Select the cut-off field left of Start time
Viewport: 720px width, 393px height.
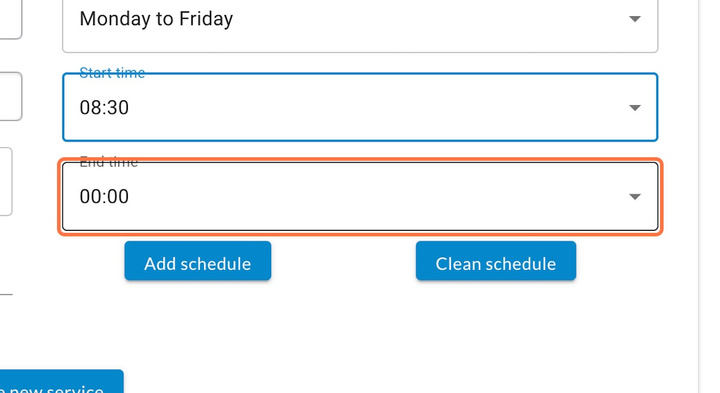click(x=11, y=96)
